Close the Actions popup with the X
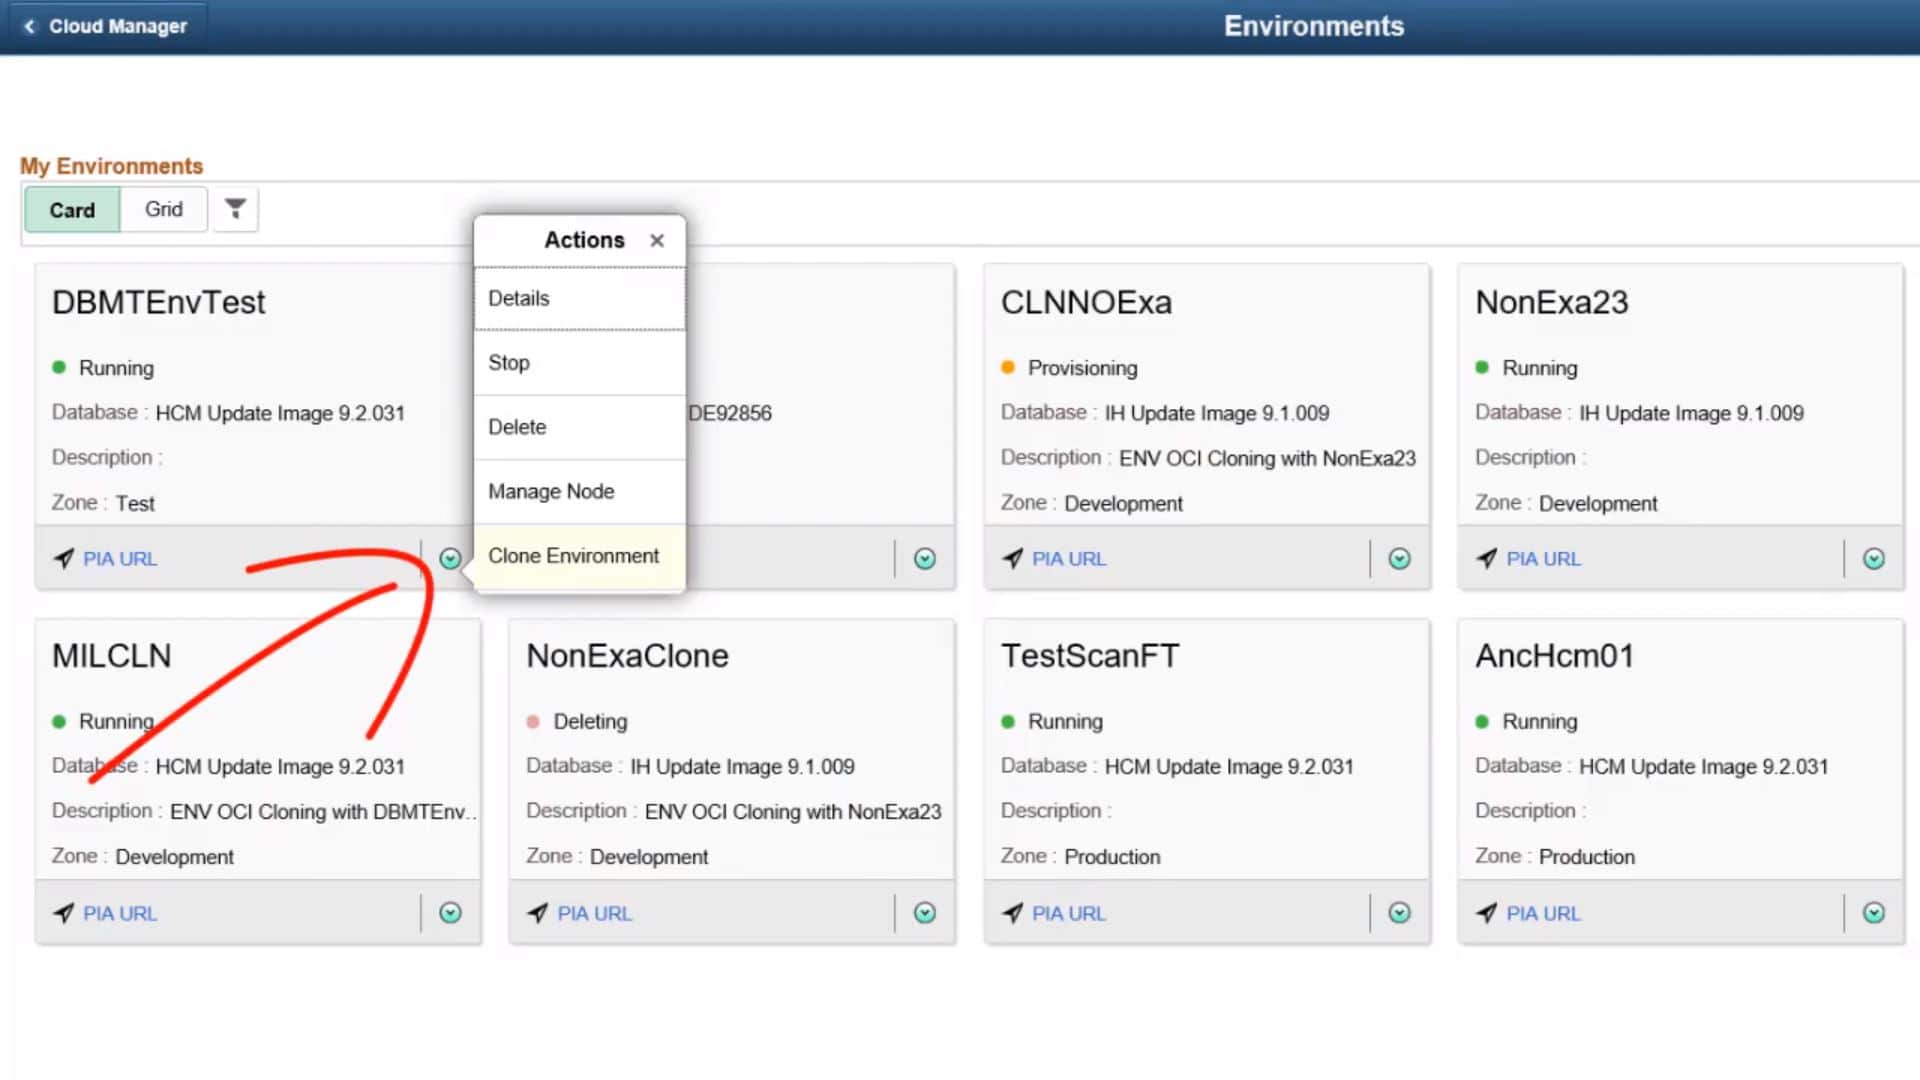Viewport: 1920px width, 1080px height. (x=657, y=240)
